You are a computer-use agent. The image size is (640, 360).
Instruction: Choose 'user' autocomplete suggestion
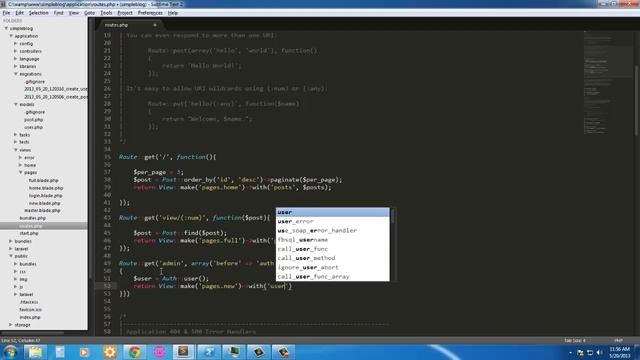click(333, 212)
